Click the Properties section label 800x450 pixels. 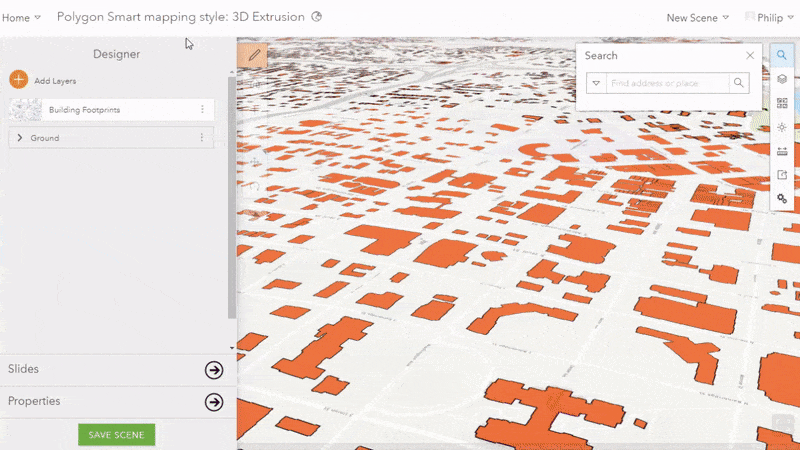34,401
